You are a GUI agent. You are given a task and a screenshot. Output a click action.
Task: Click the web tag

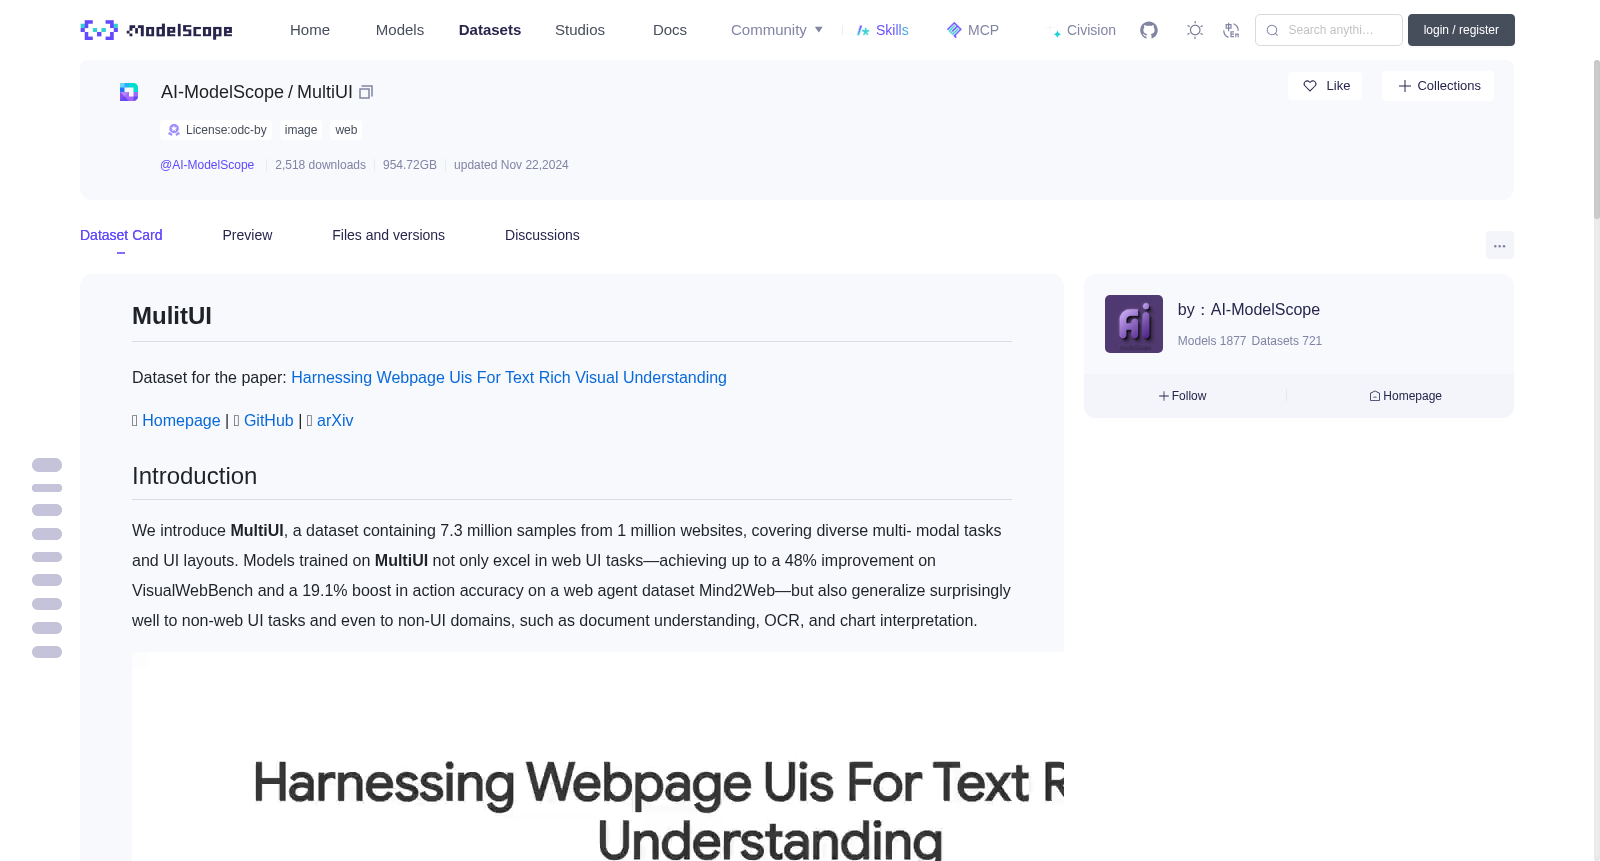346,130
